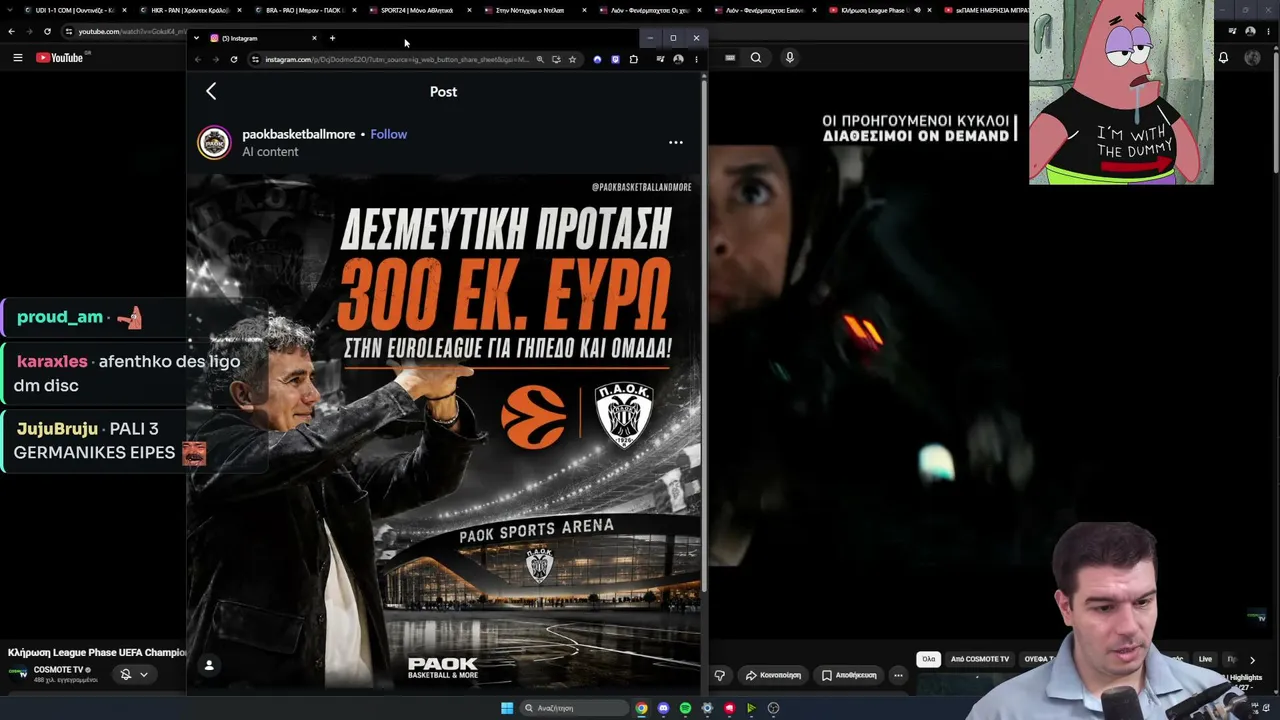The image size is (1280, 720).
Task: Share the video via Κοινοποίηση
Action: pos(773,675)
